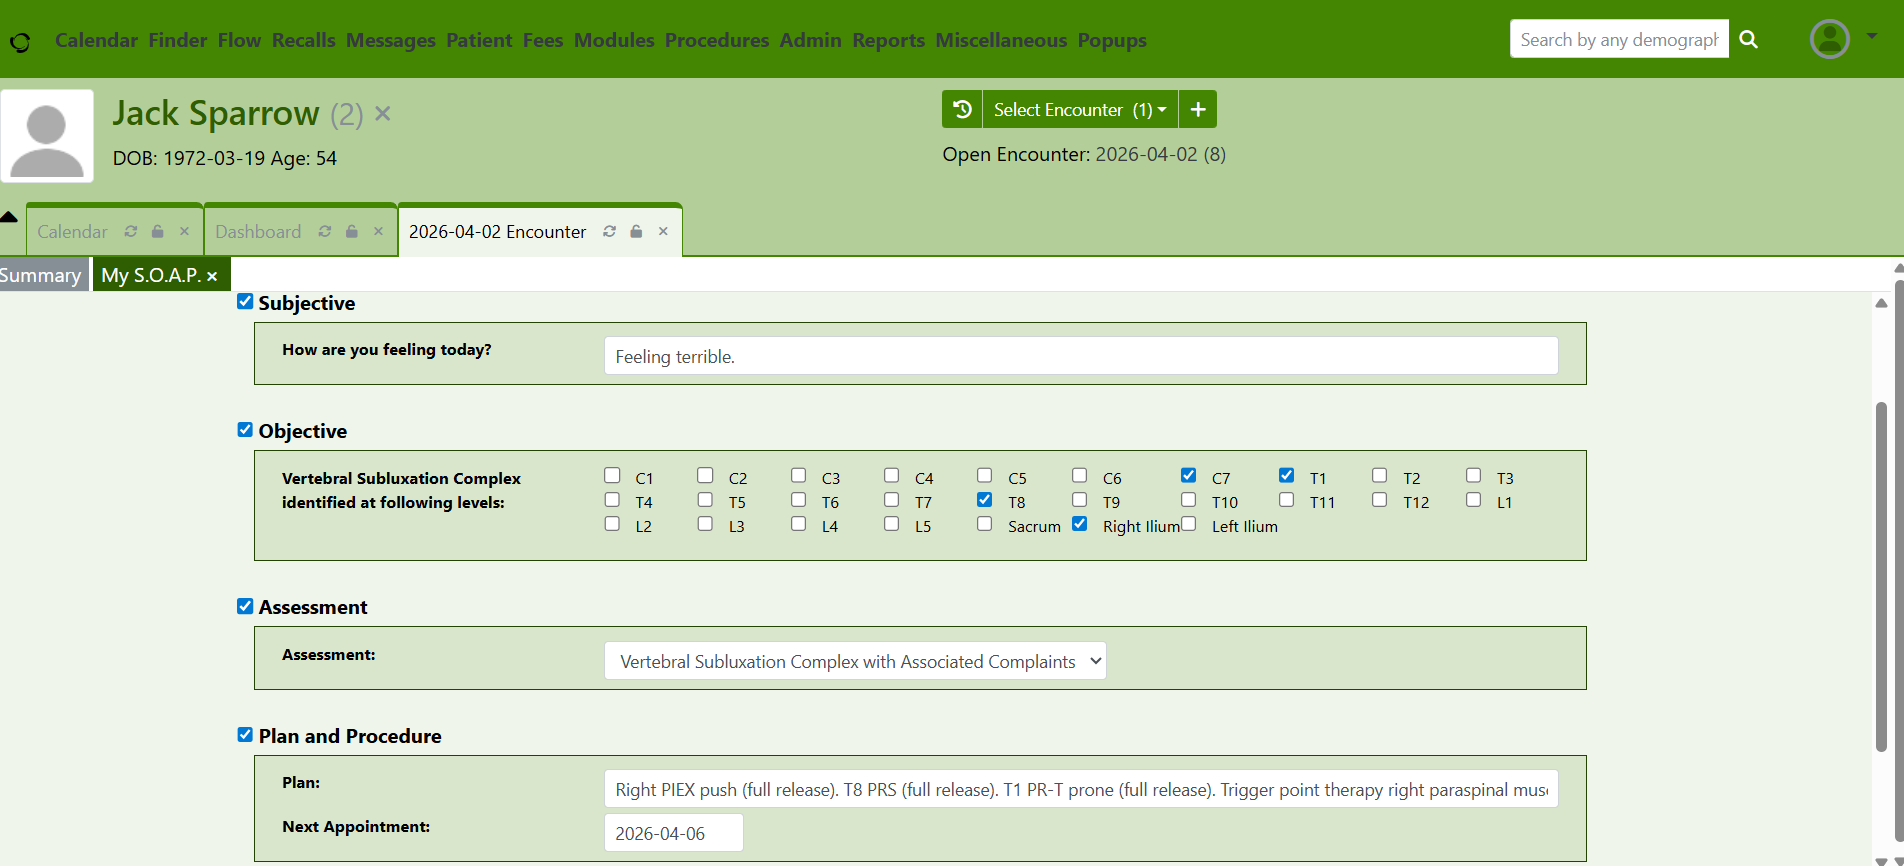Screen dimensions: 1904x866
Task: Open the user profile avatar menu
Action: tap(1829, 39)
